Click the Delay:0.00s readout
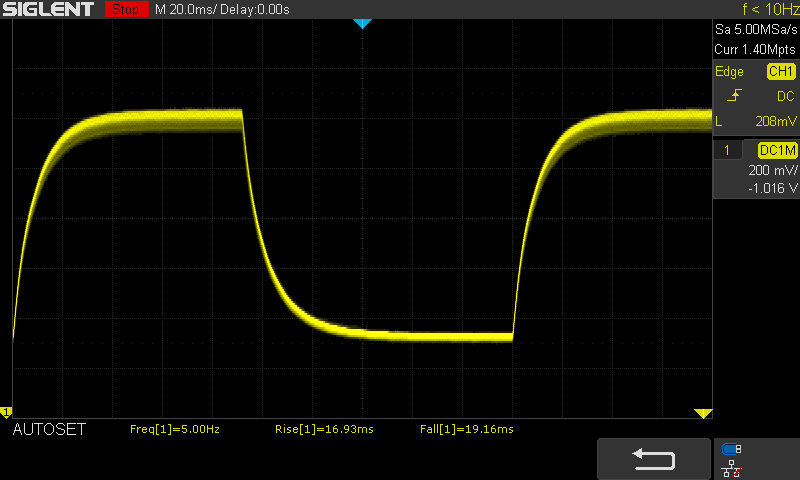The height and width of the screenshot is (480, 800). pyautogui.click(x=255, y=10)
